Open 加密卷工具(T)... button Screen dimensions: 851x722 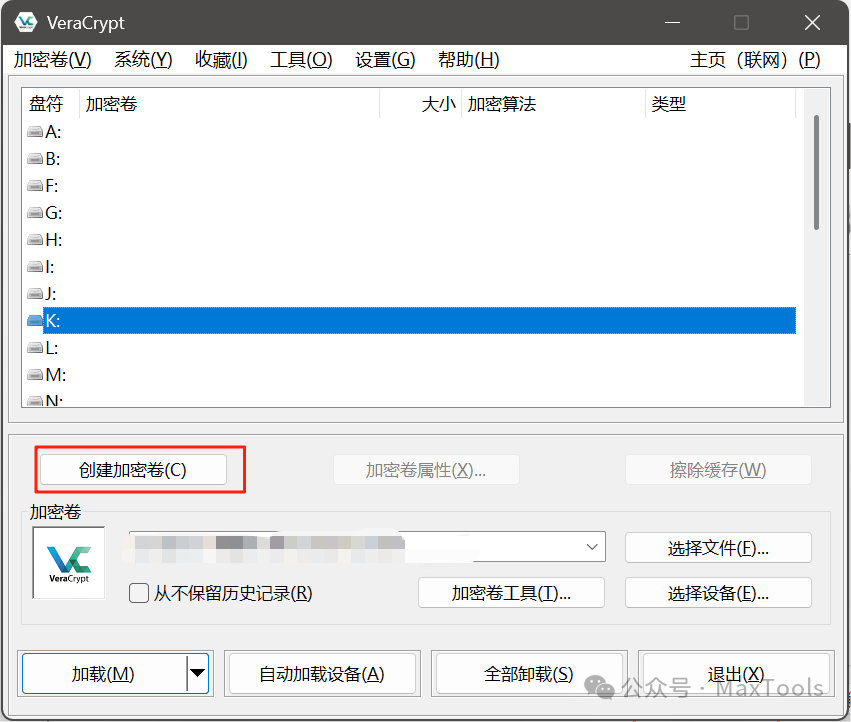511,593
